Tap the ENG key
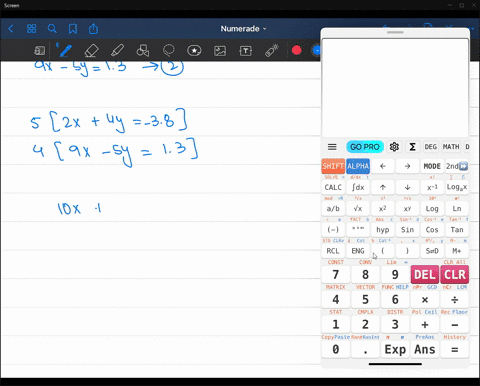This screenshot has height=386, width=480. tap(358, 251)
